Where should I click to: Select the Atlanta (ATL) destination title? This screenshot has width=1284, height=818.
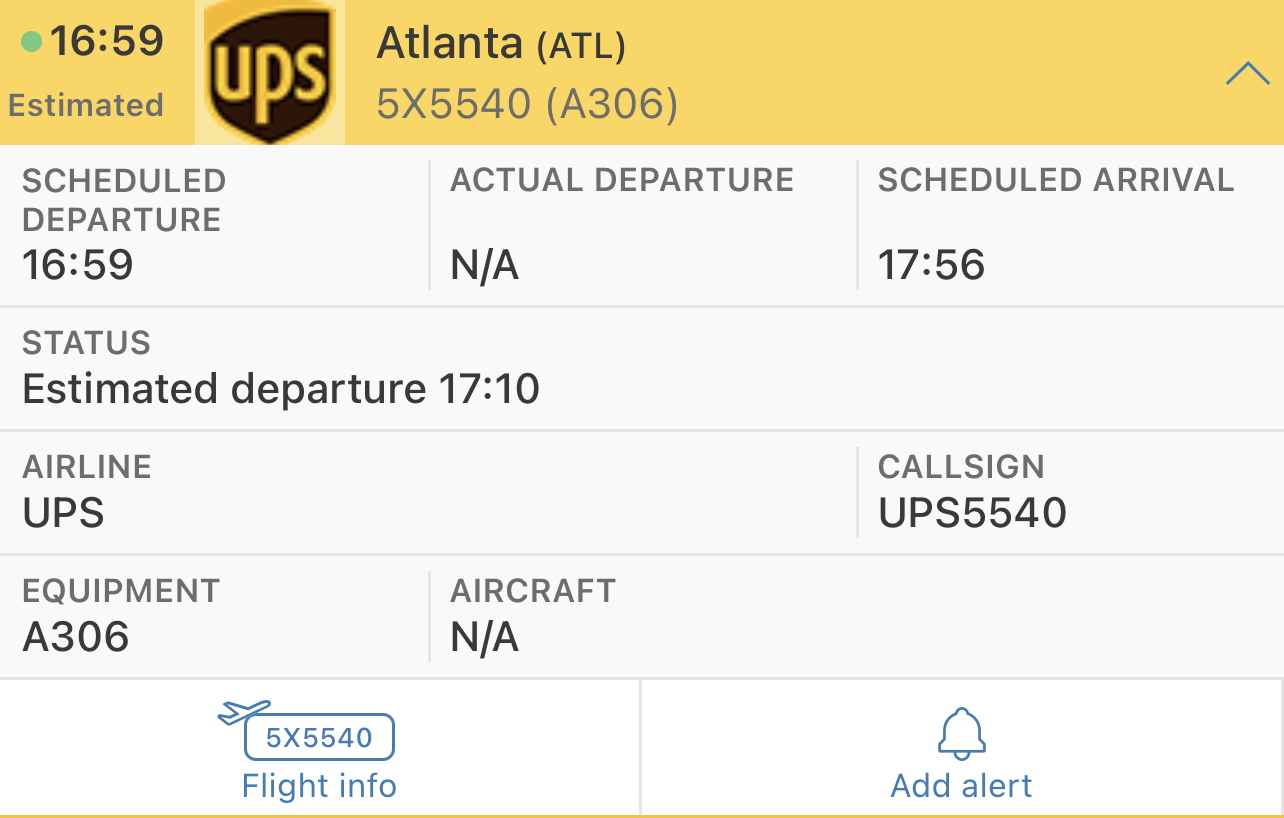click(x=500, y=44)
